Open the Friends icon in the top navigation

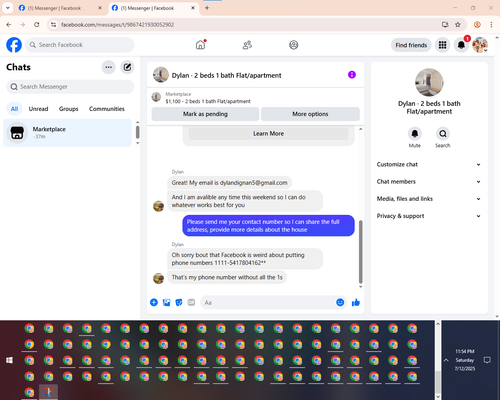(247, 45)
